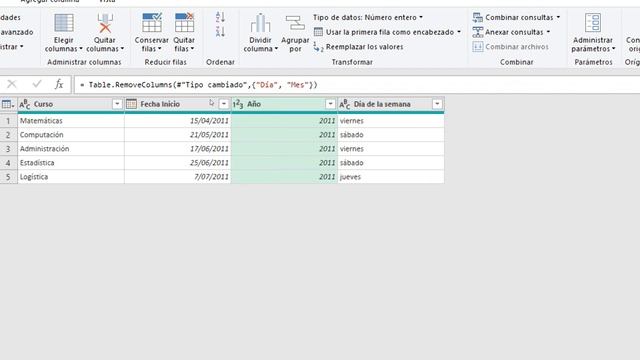Click the Computación cell
The height and width of the screenshot is (360, 640).
coord(71,135)
